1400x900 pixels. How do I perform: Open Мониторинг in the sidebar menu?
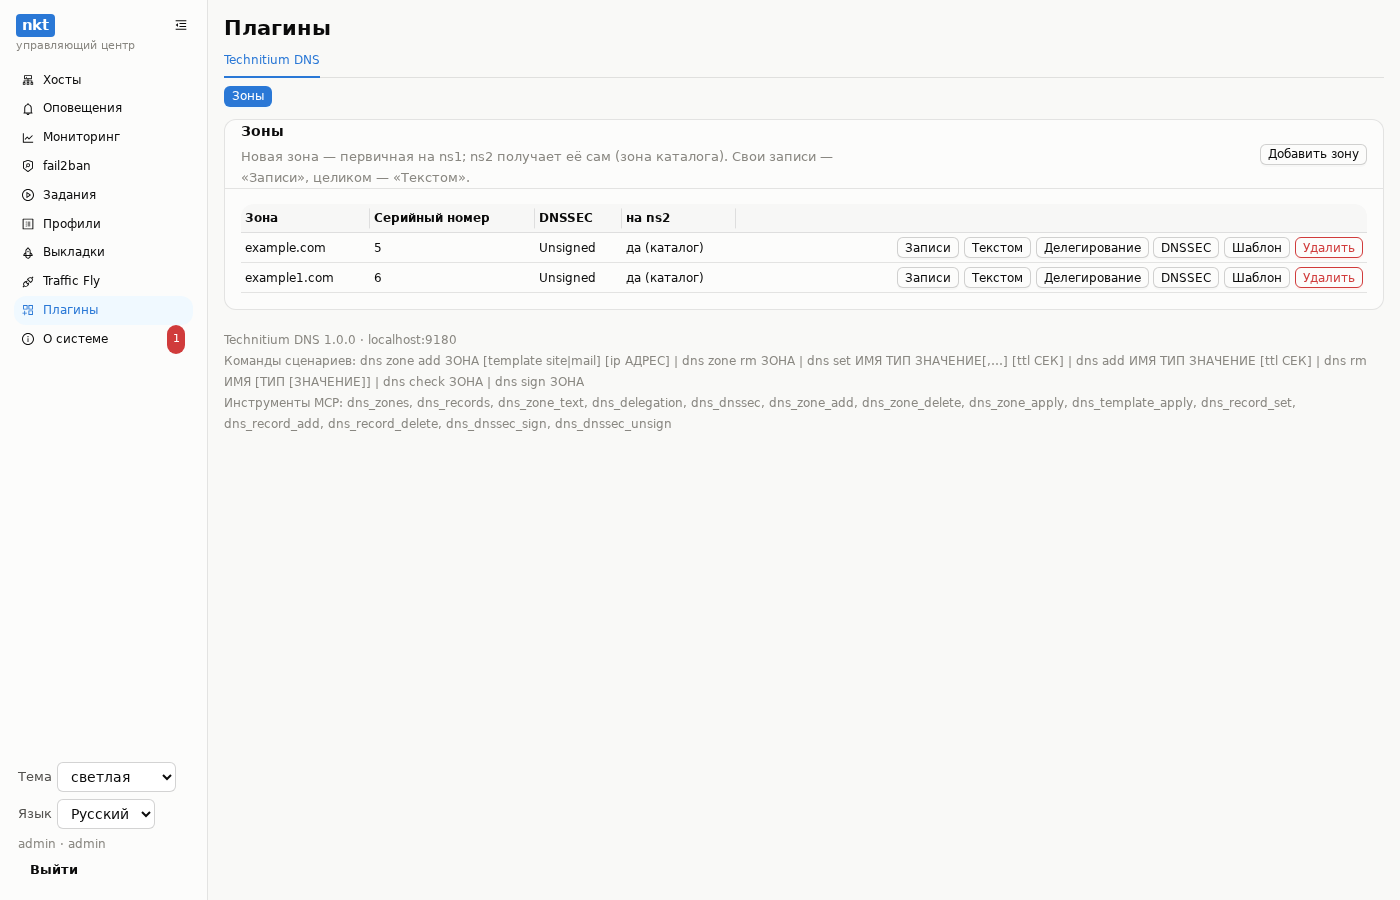pos(103,137)
